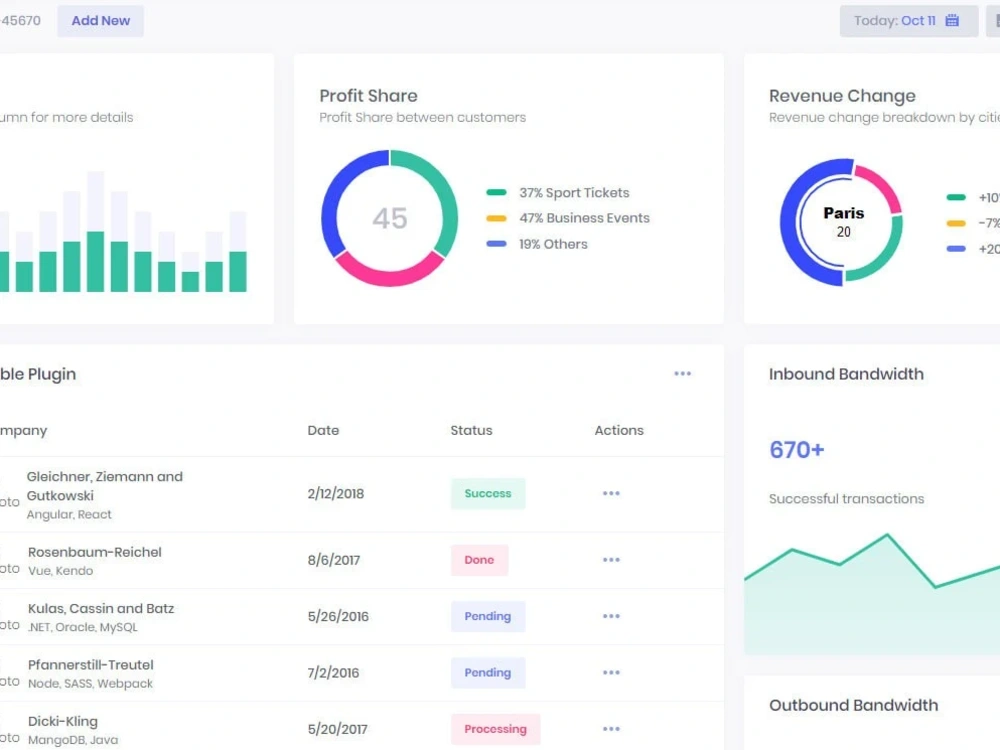Click the Pending badge for Kulas row
This screenshot has width=1000, height=750.
(487, 616)
